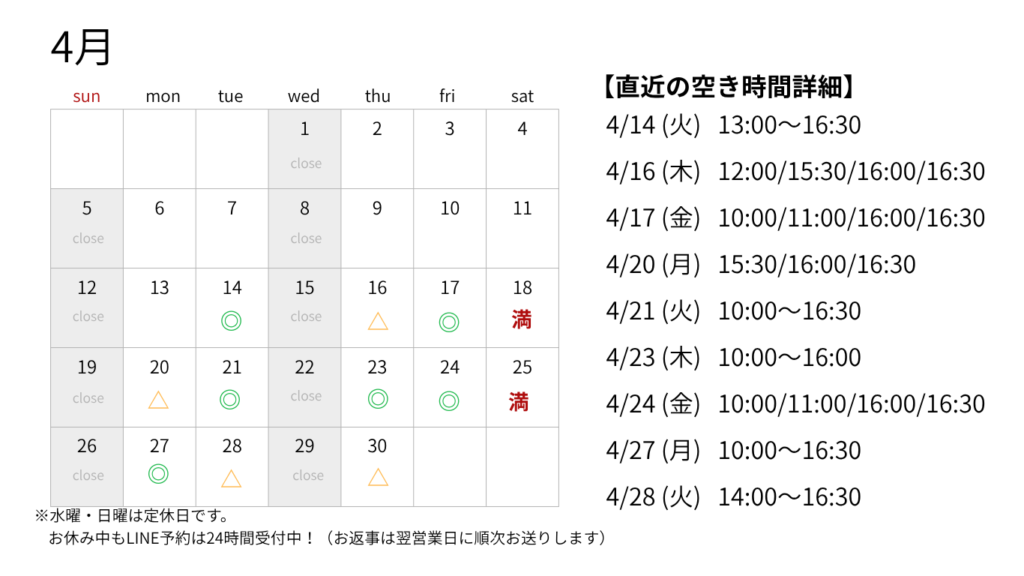Click the triangle icon on April 30
Image resolution: width=1024 pixels, height=576 pixels.
tap(377, 477)
